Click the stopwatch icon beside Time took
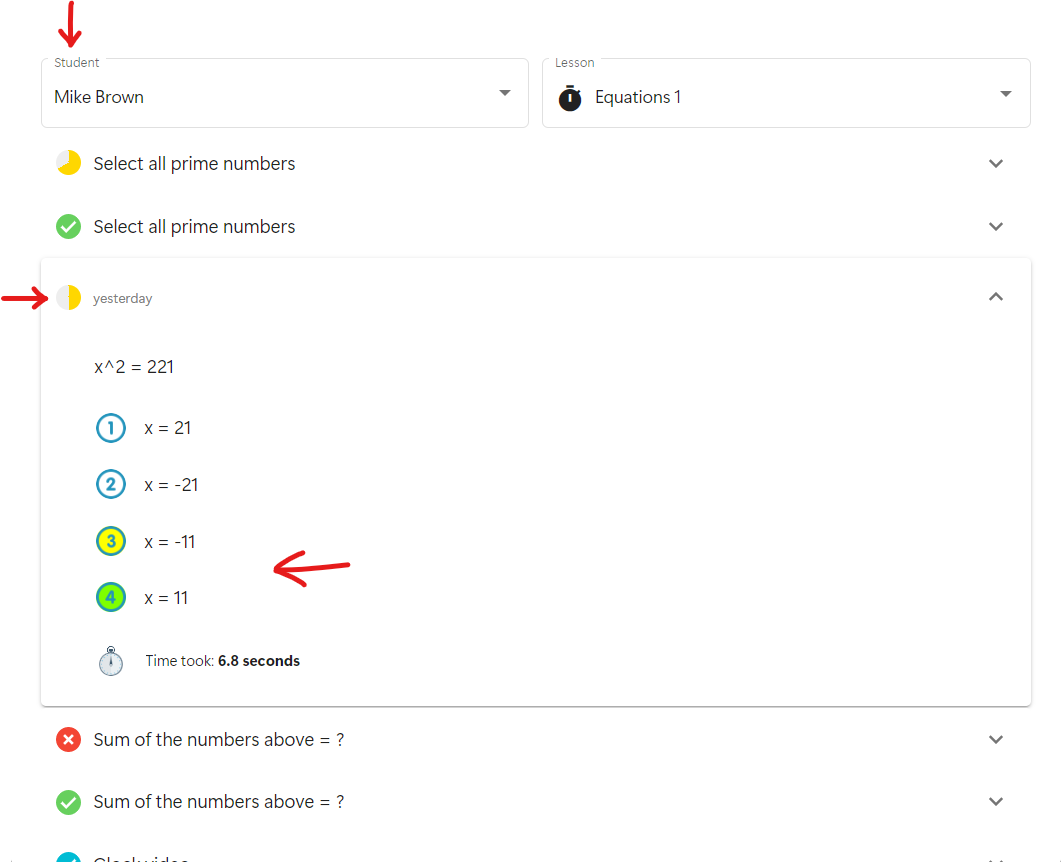1061x862 pixels. pos(111,661)
